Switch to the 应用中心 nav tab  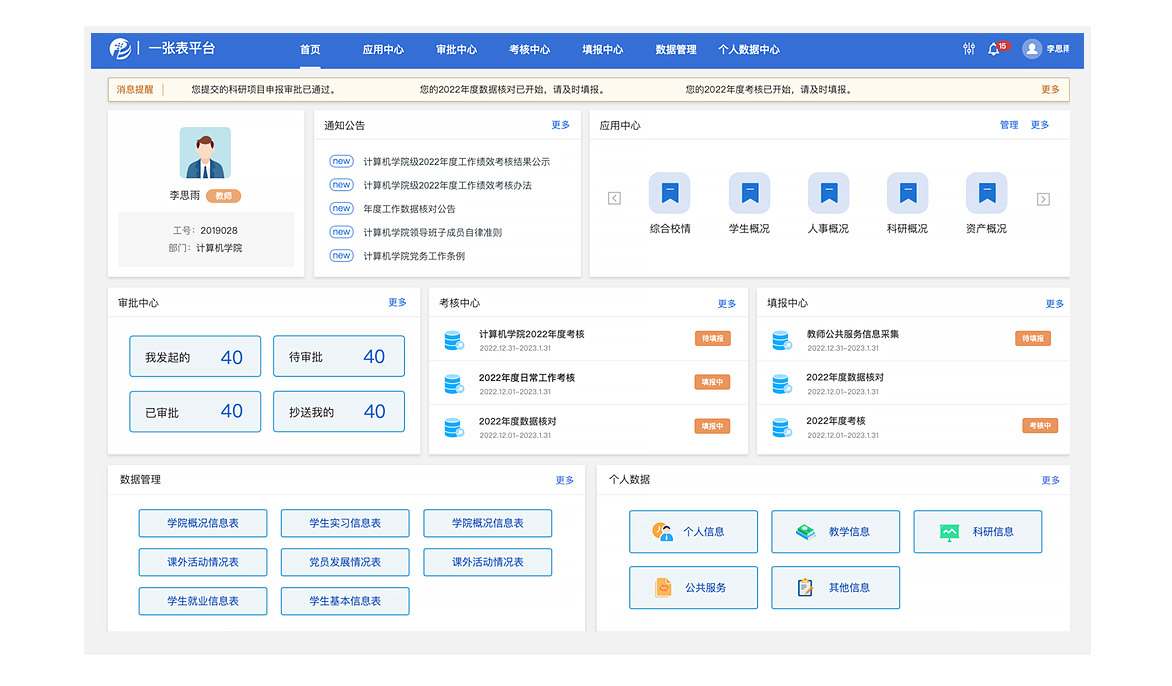click(x=383, y=49)
